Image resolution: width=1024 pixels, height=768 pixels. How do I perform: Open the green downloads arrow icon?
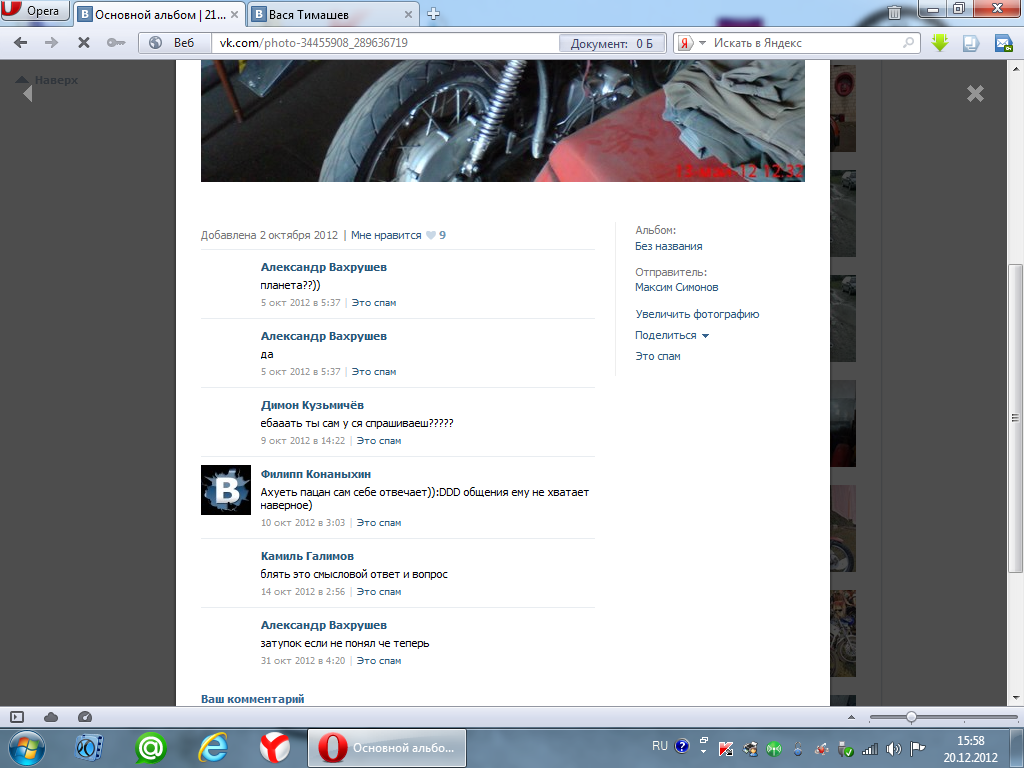[x=940, y=43]
